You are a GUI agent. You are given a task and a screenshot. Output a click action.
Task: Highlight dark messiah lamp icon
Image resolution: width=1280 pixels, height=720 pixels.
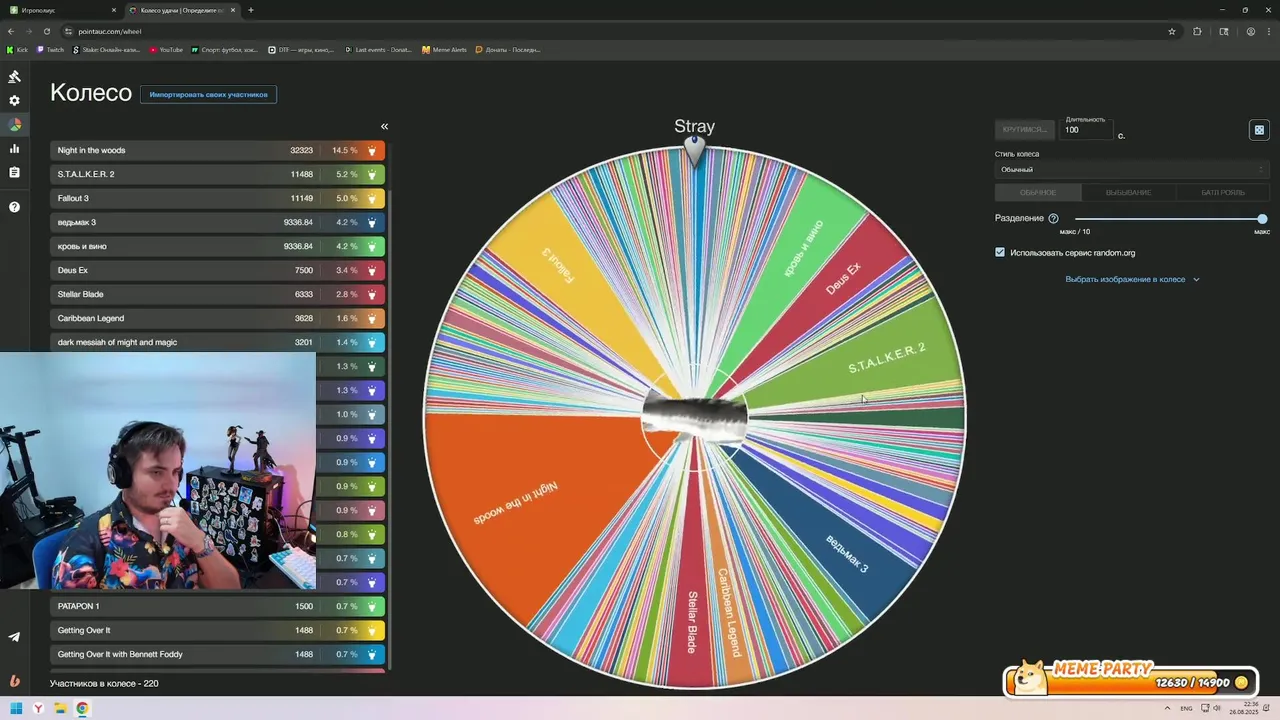click(372, 342)
